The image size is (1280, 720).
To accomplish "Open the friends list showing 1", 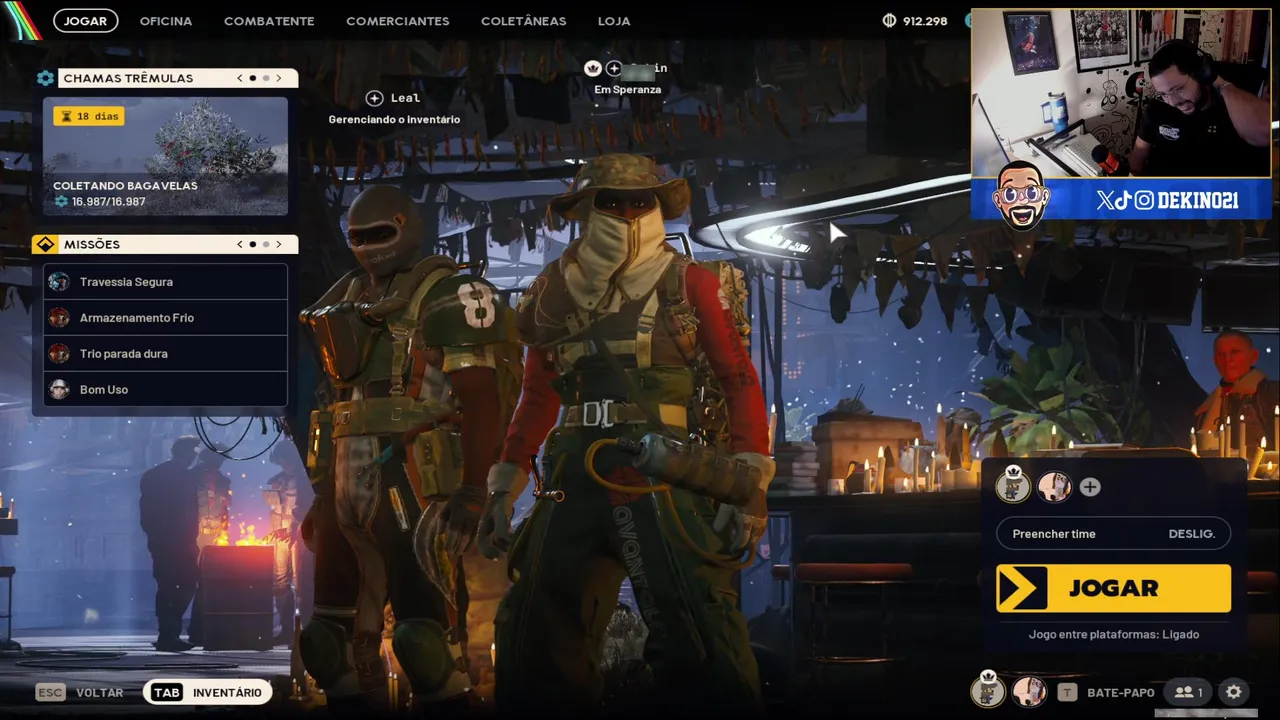I will (1189, 692).
